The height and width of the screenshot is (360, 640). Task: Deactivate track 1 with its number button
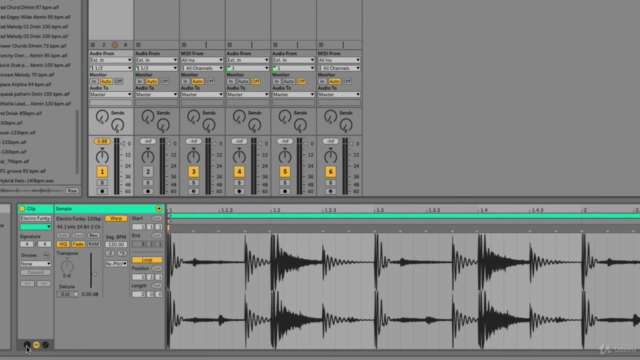[102, 172]
